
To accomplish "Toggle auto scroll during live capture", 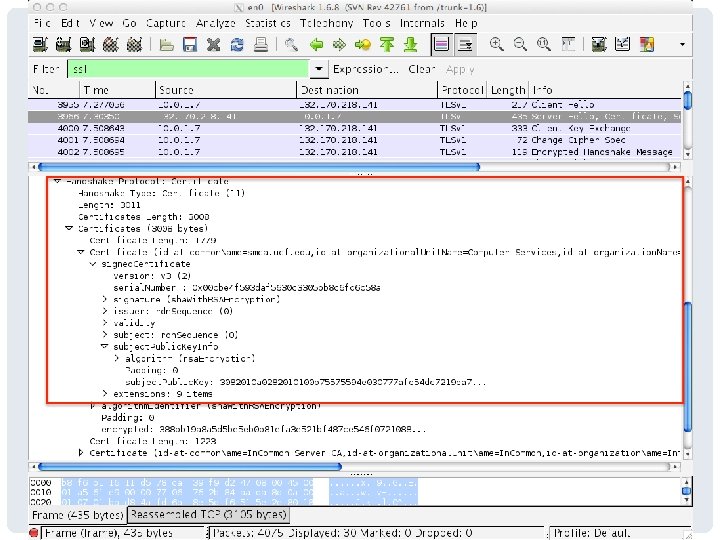I will click(x=465, y=45).
